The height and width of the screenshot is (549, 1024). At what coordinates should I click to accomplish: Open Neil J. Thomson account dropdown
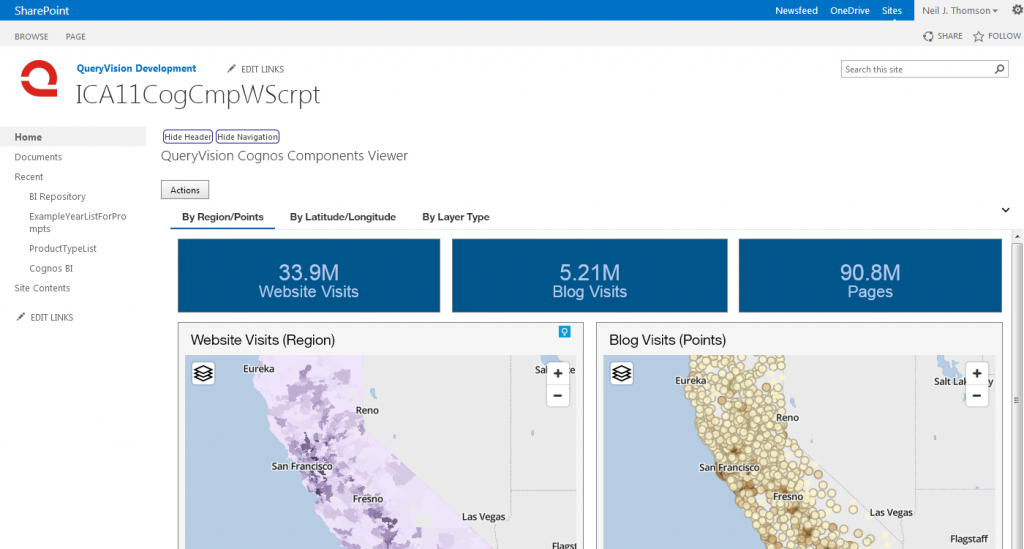[x=959, y=10]
